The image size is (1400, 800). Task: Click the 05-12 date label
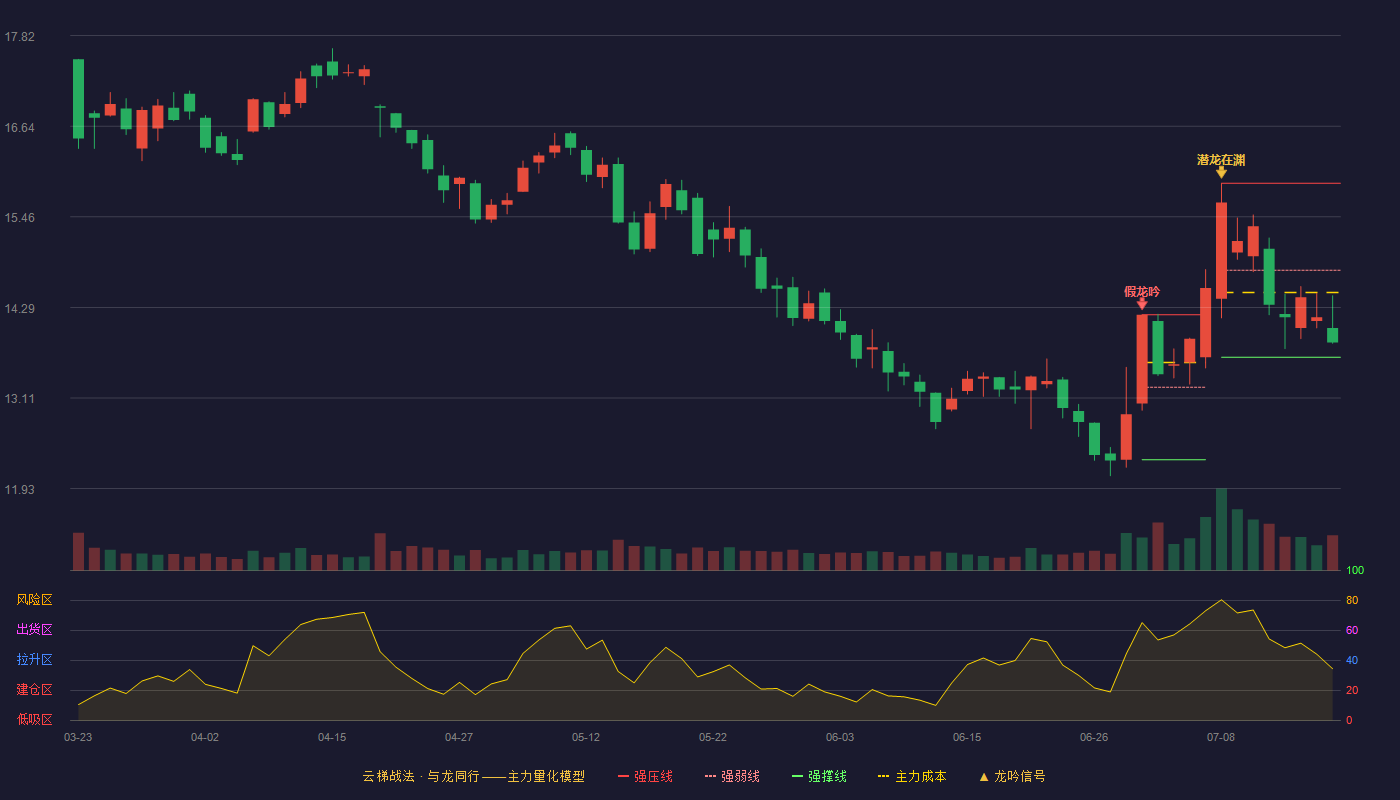point(586,737)
